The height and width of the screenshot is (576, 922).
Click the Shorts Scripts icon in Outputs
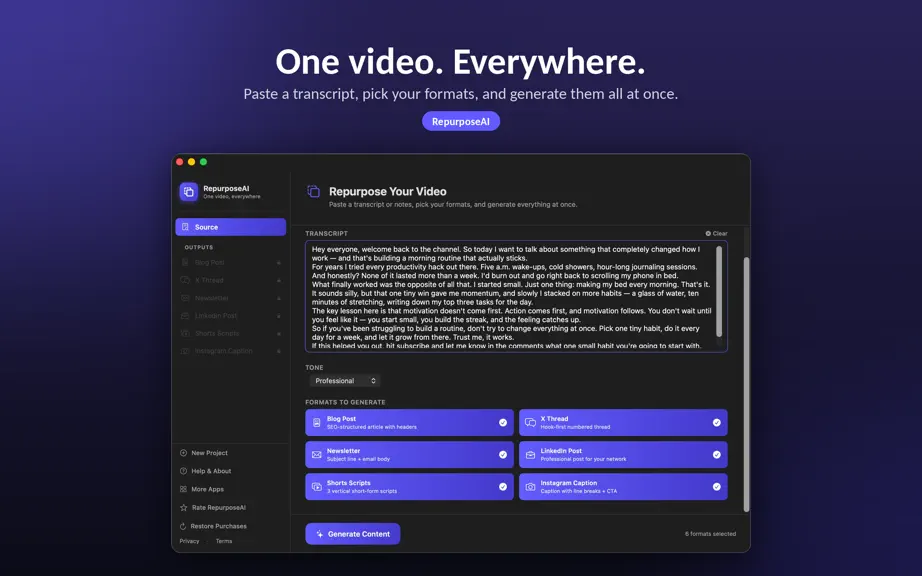tap(185, 333)
